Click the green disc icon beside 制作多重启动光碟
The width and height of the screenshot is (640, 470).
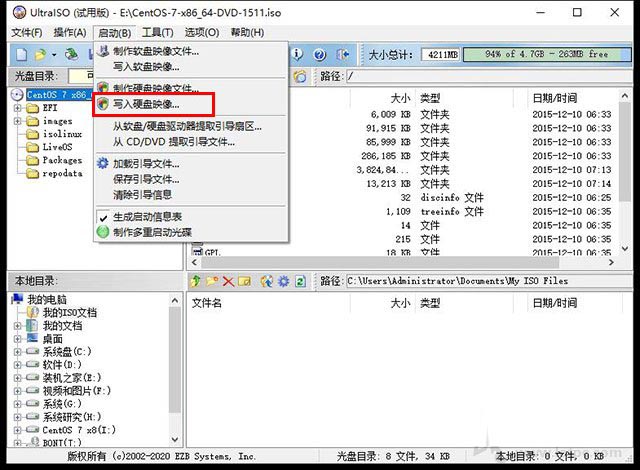pos(103,232)
